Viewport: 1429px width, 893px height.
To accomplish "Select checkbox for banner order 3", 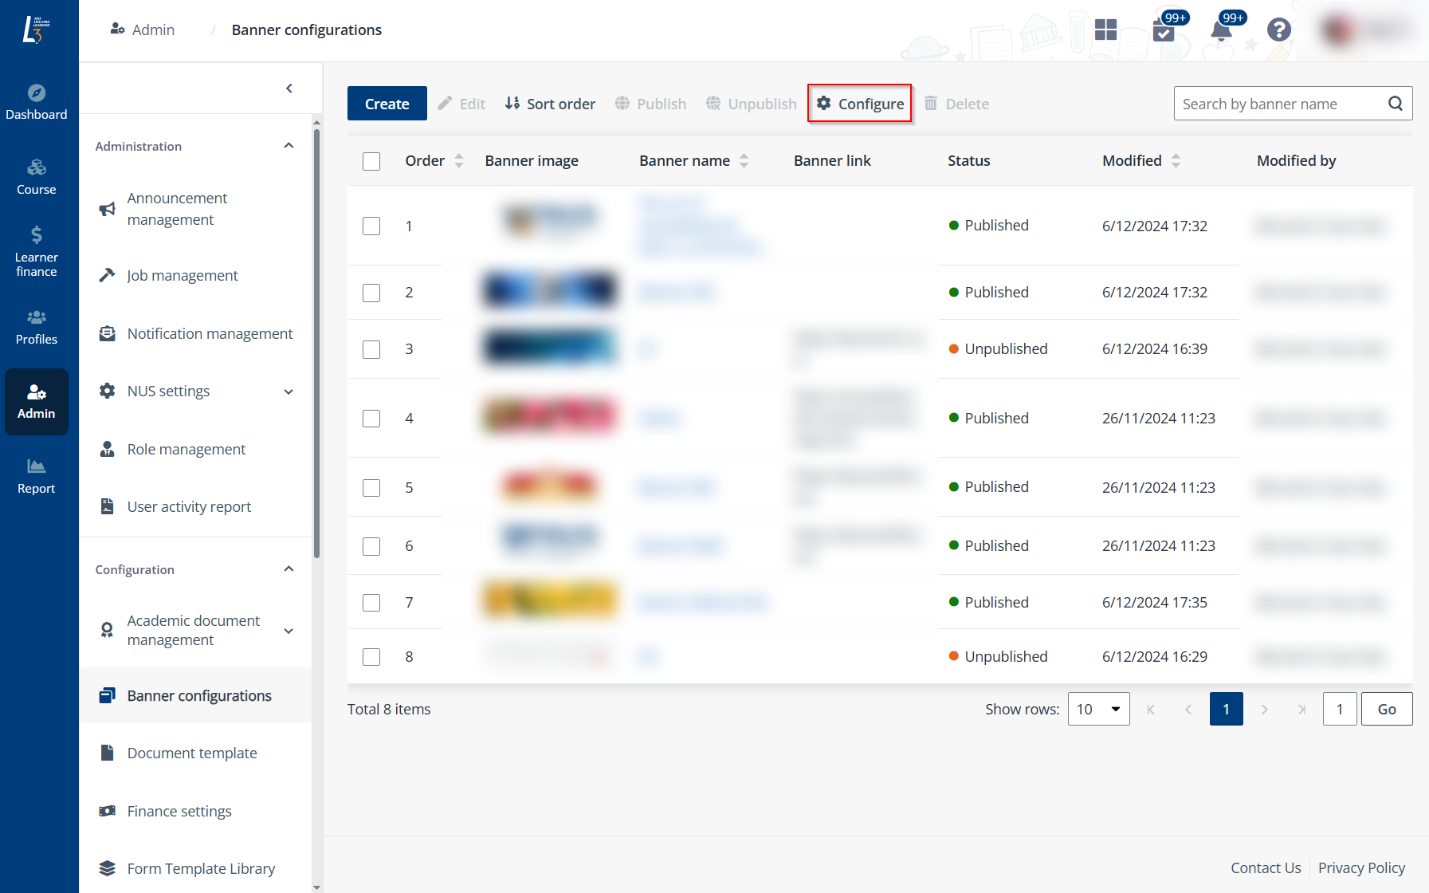I will pyautogui.click(x=371, y=349).
